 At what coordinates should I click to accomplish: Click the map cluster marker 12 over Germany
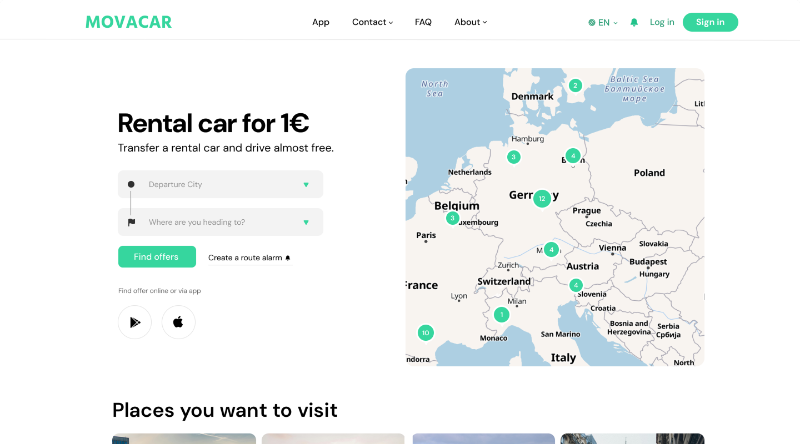pos(542,198)
